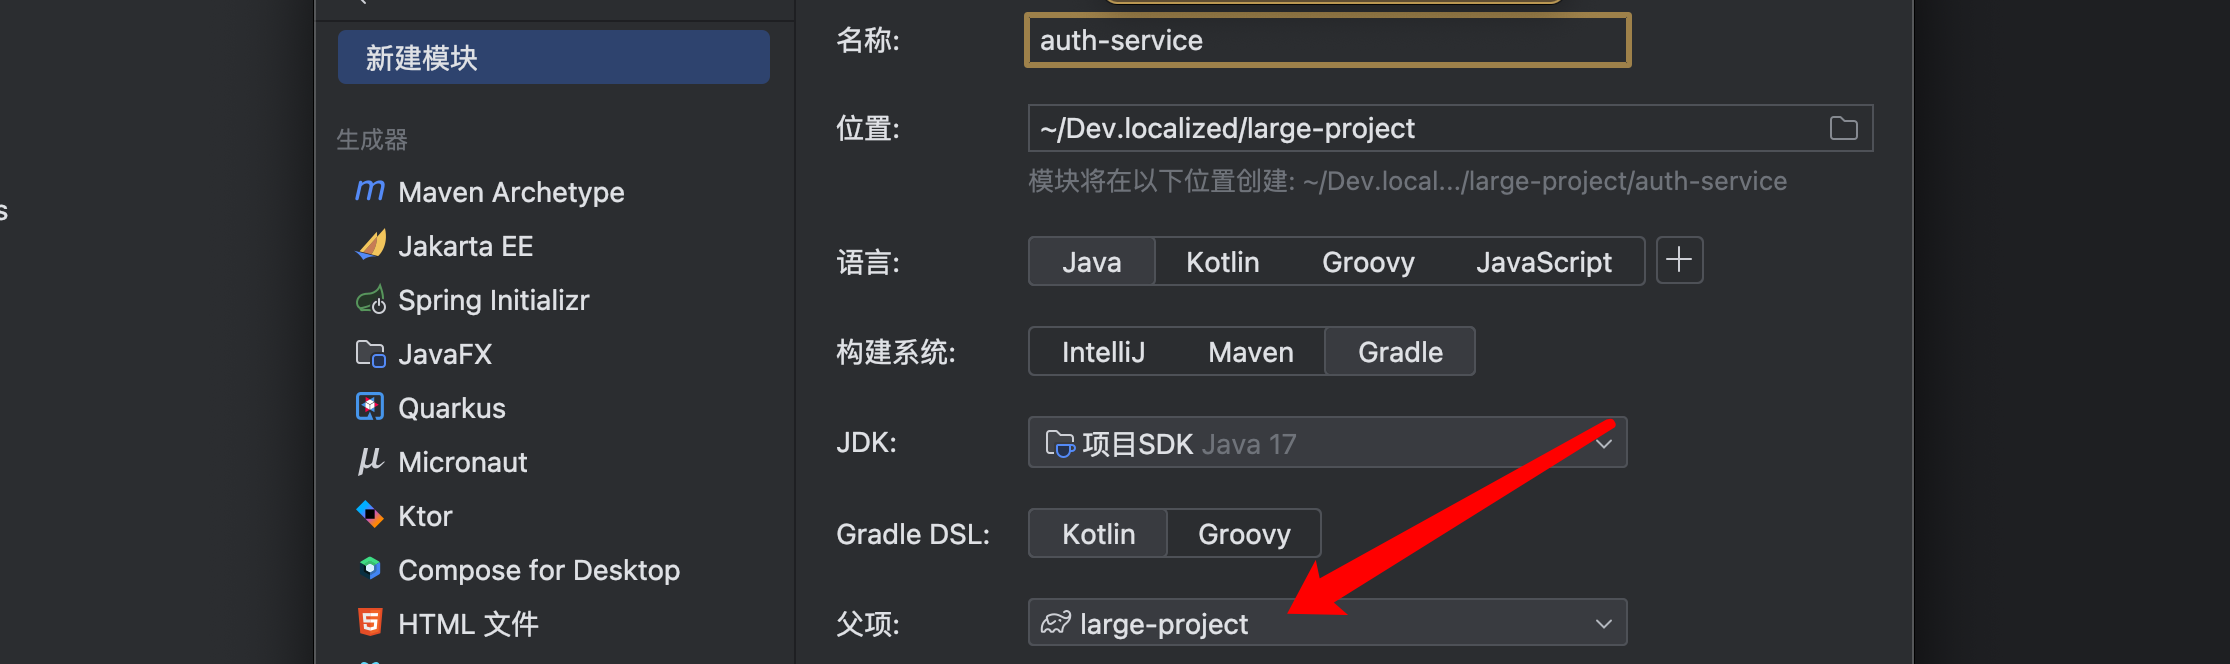Select Kotlin as the language

coord(1222,262)
